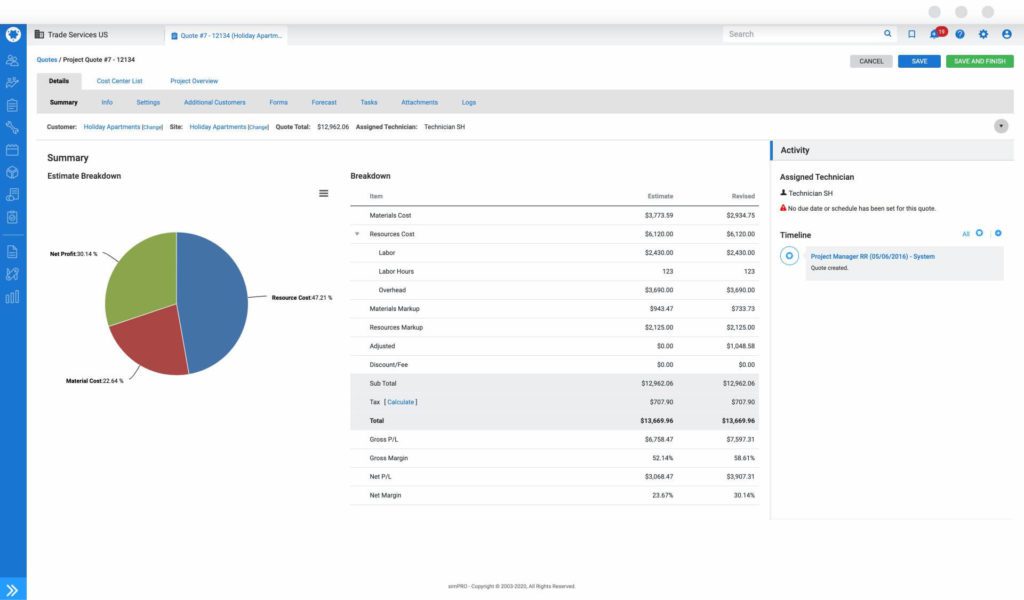
Task: Open the calendar scheduling sidebar icon
Action: tap(12, 149)
